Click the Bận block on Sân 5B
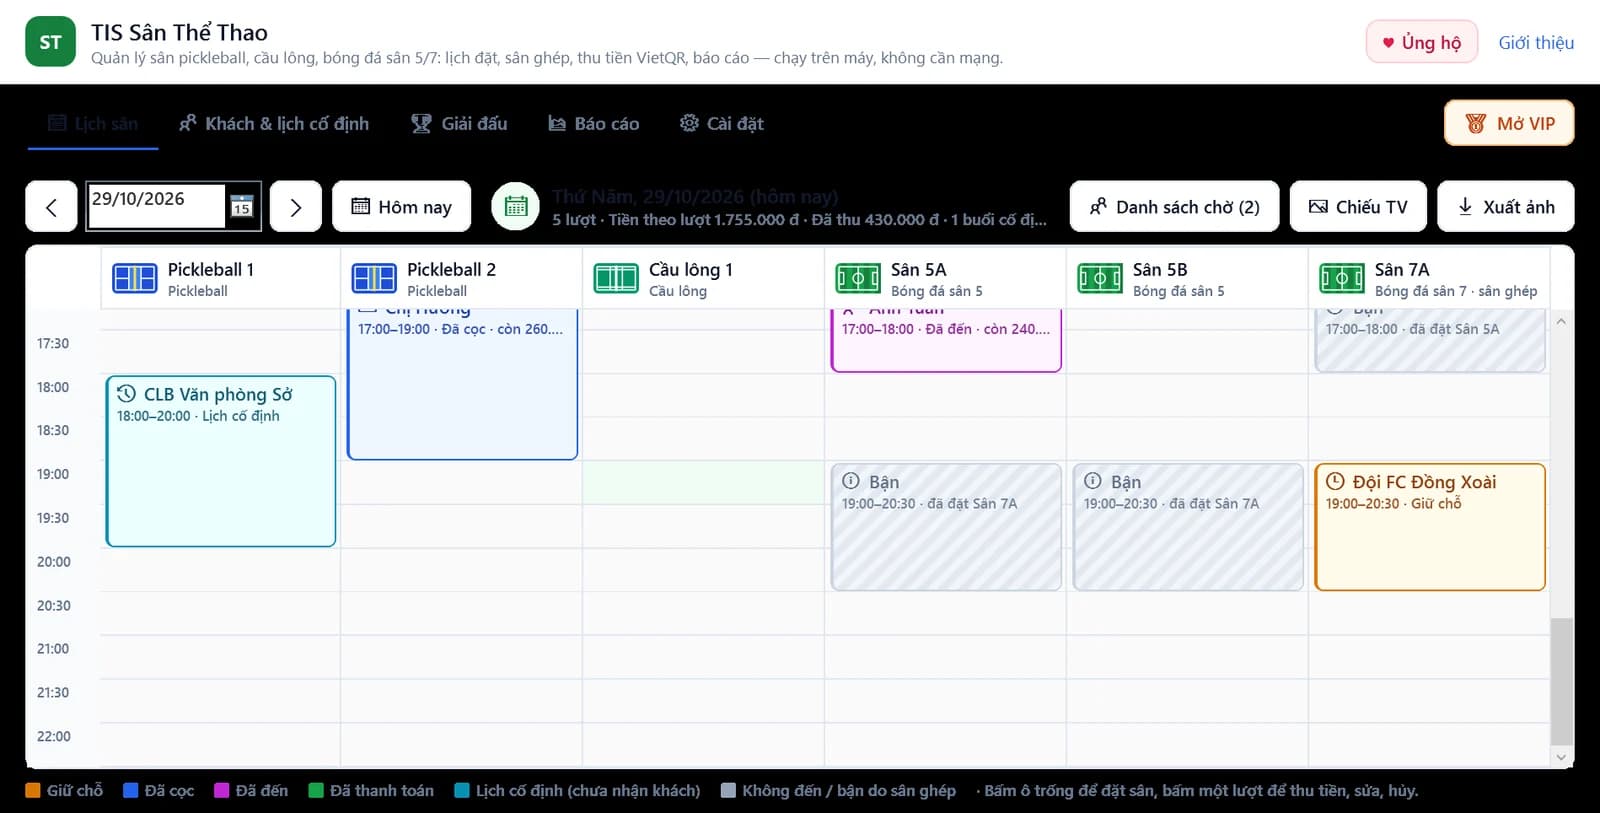Viewport: 1600px width, 813px height. pyautogui.click(x=1188, y=527)
